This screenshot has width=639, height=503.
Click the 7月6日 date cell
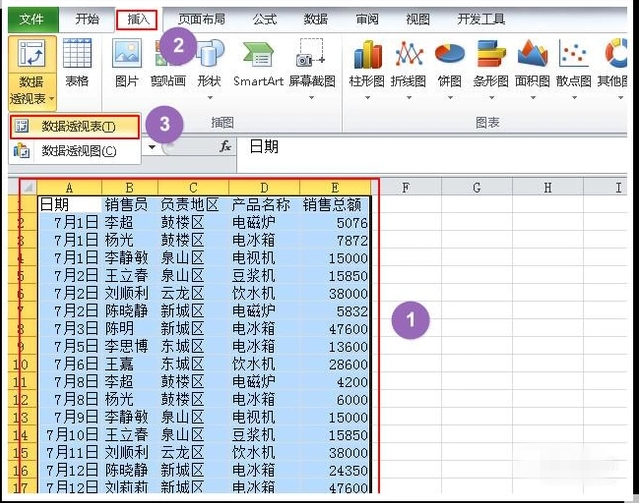coord(69,364)
